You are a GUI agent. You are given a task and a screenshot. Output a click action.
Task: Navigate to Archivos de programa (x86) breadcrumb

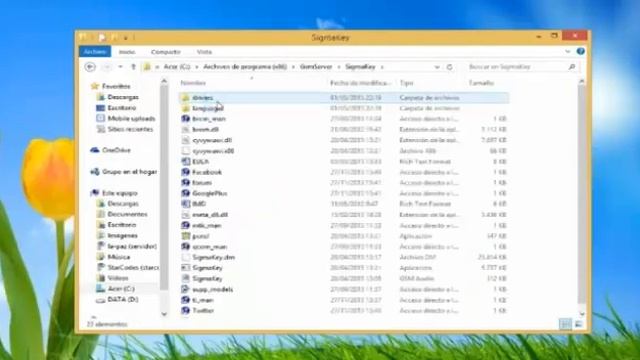click(x=245, y=67)
